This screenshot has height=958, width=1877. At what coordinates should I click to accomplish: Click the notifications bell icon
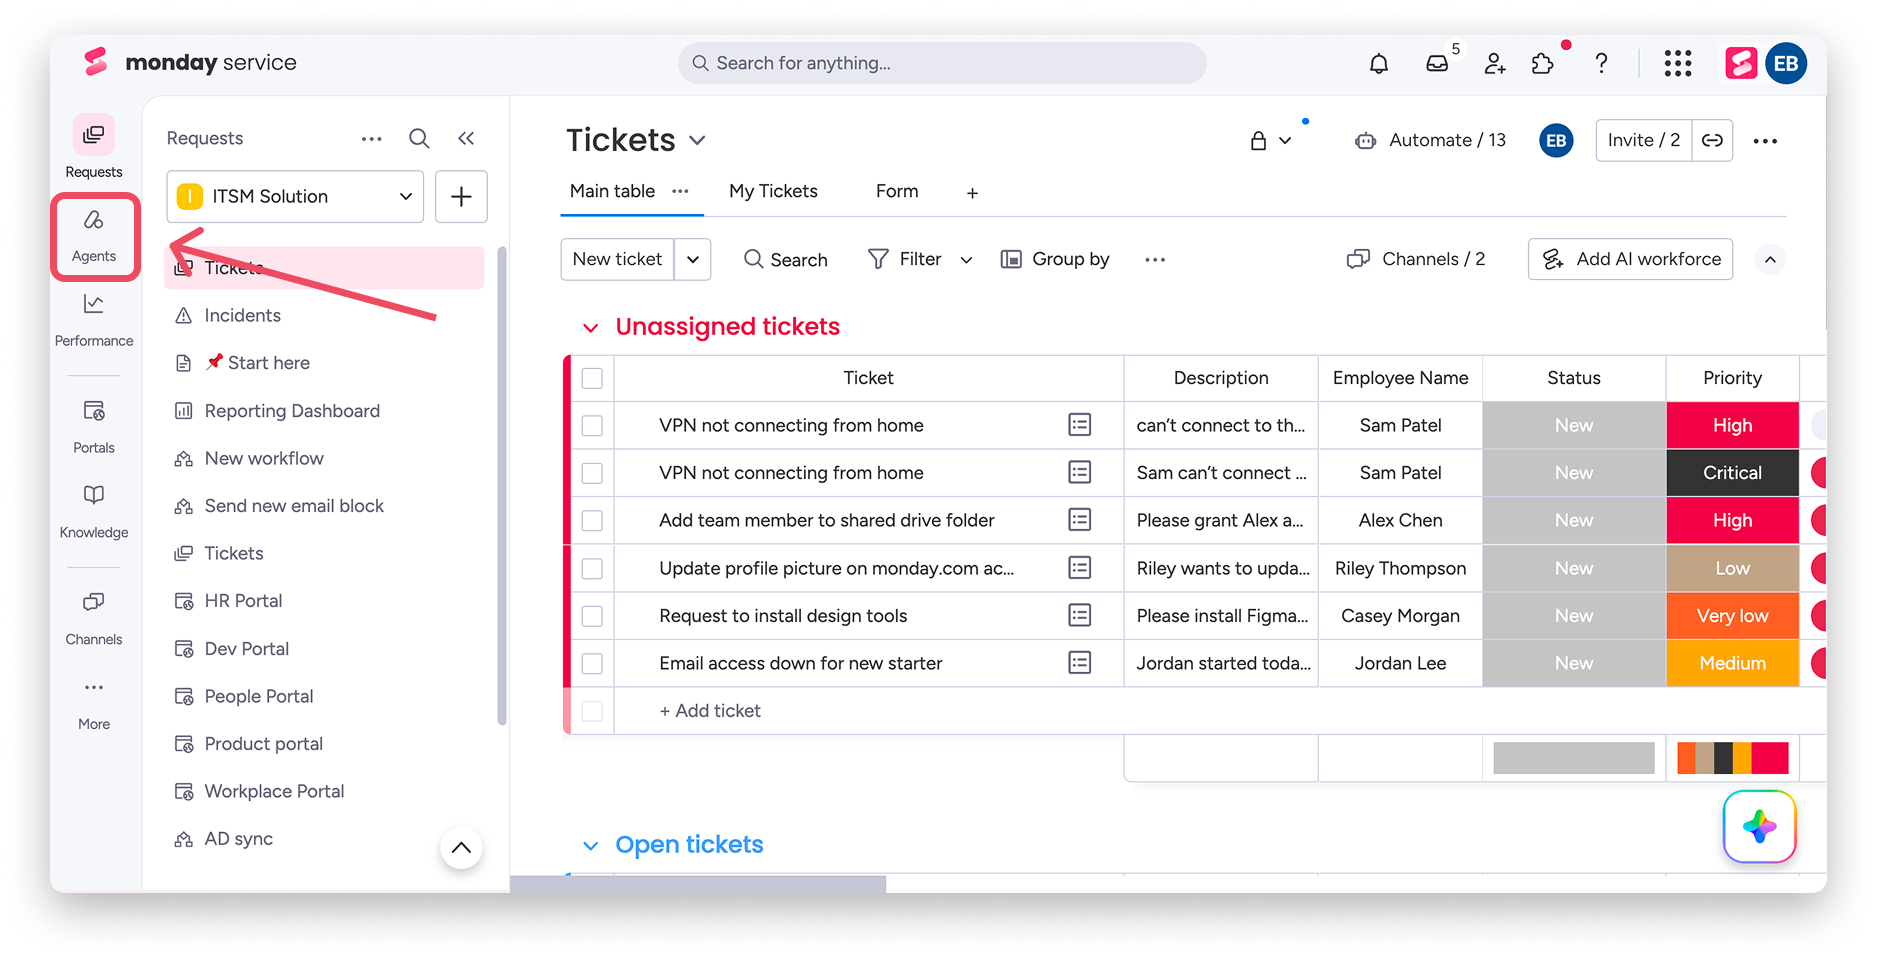coord(1379,64)
